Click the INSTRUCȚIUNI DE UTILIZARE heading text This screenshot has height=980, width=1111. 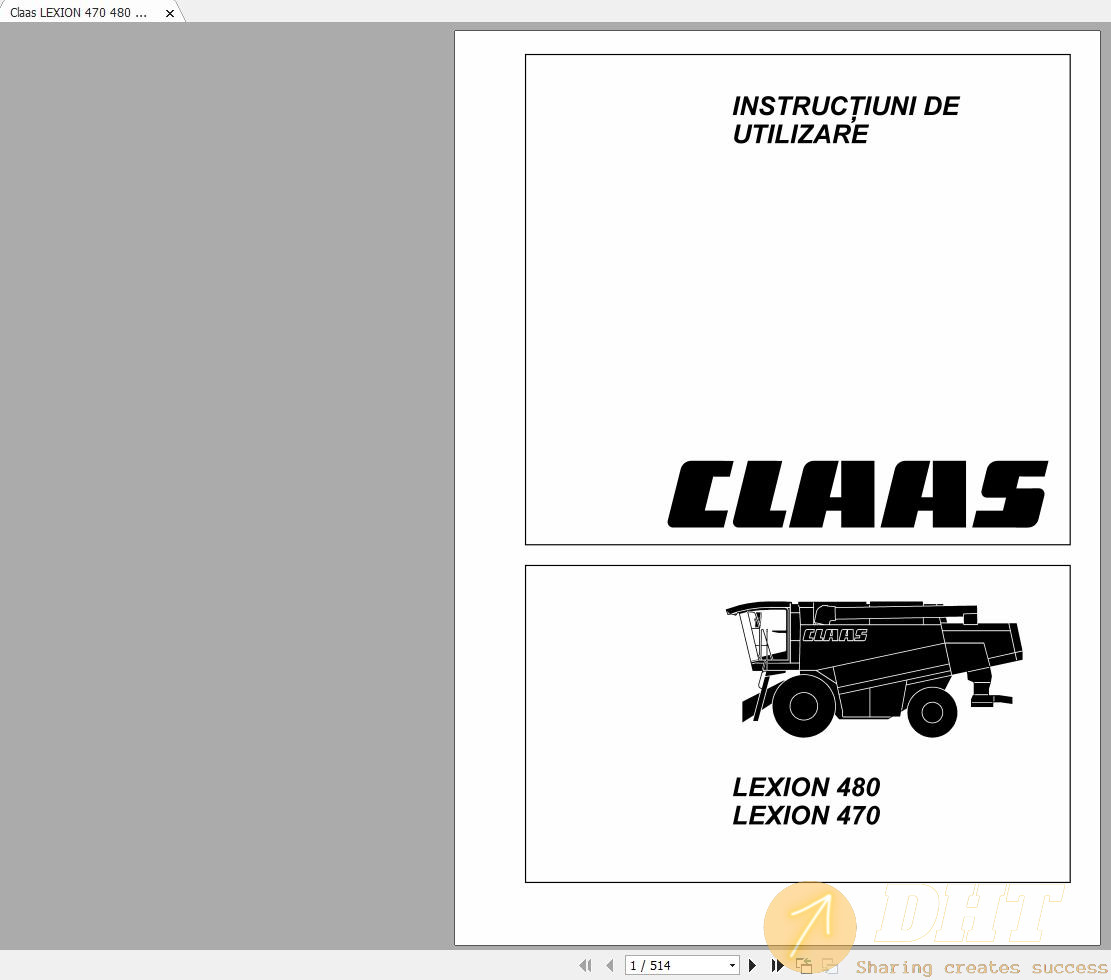tap(845, 120)
